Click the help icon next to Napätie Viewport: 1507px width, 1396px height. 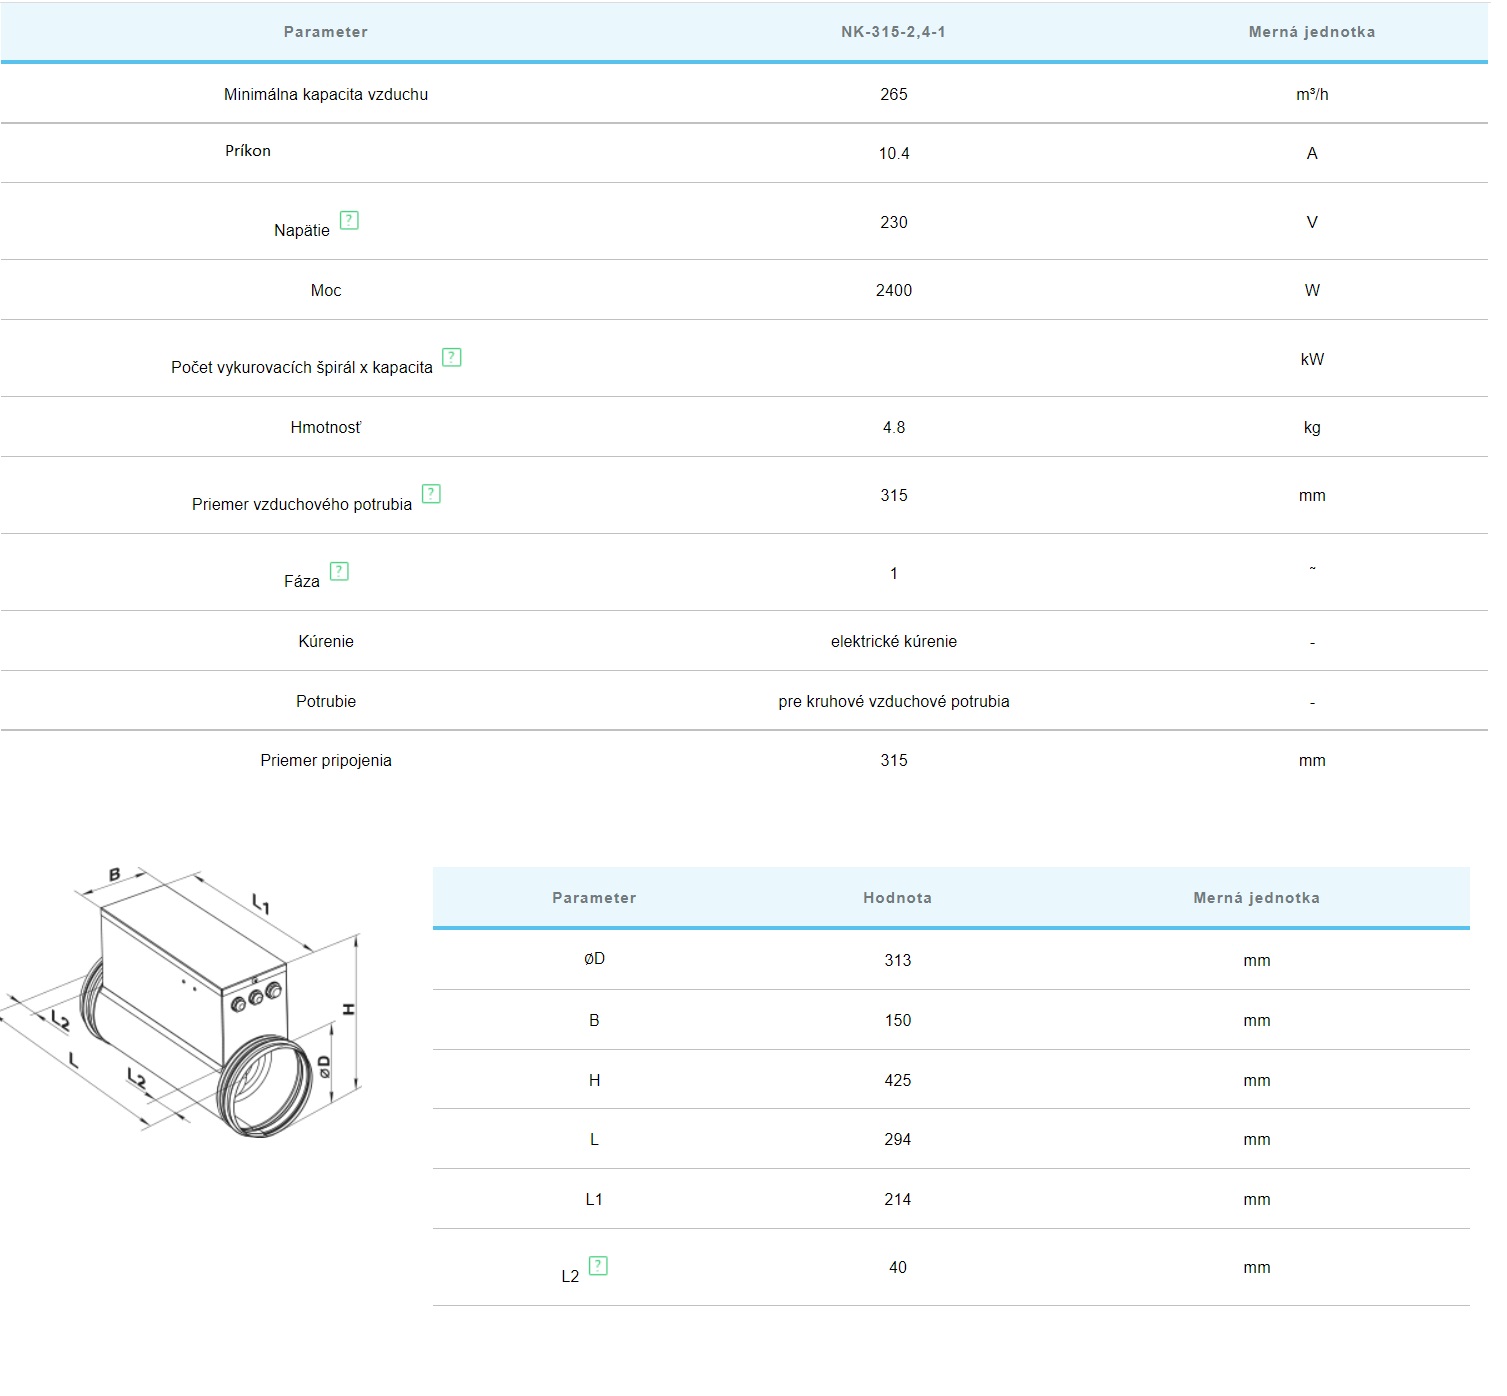349,220
